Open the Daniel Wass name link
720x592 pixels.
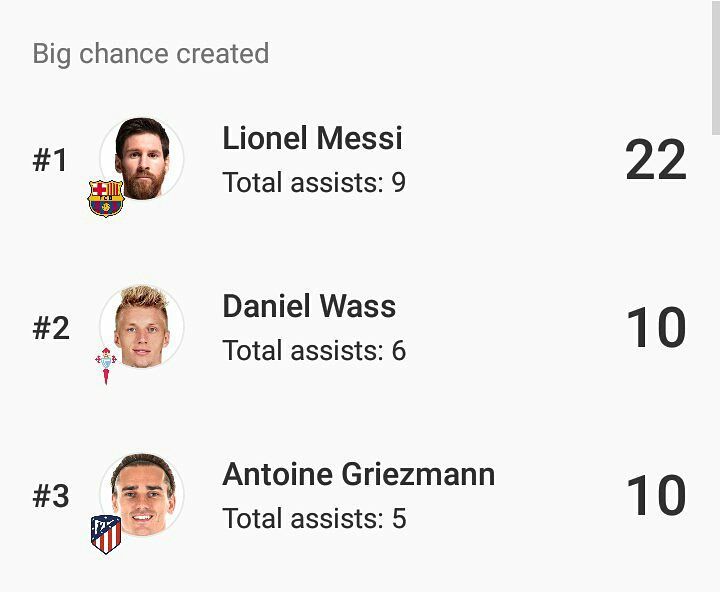[309, 306]
